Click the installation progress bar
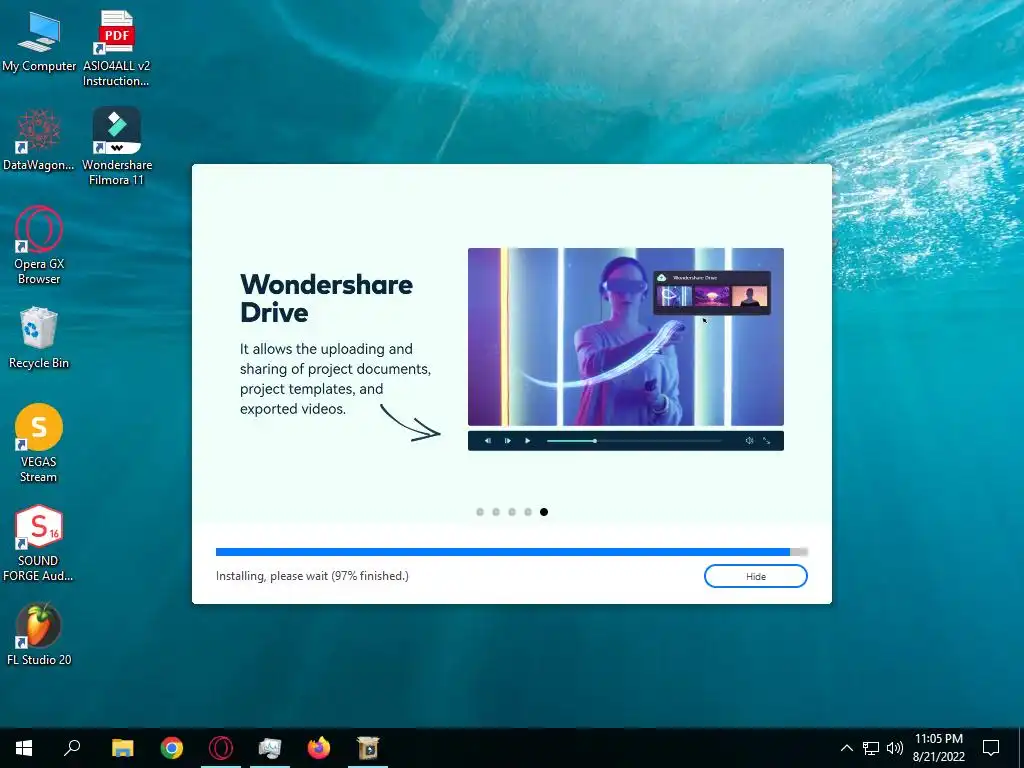The height and width of the screenshot is (768, 1024). 511,552
